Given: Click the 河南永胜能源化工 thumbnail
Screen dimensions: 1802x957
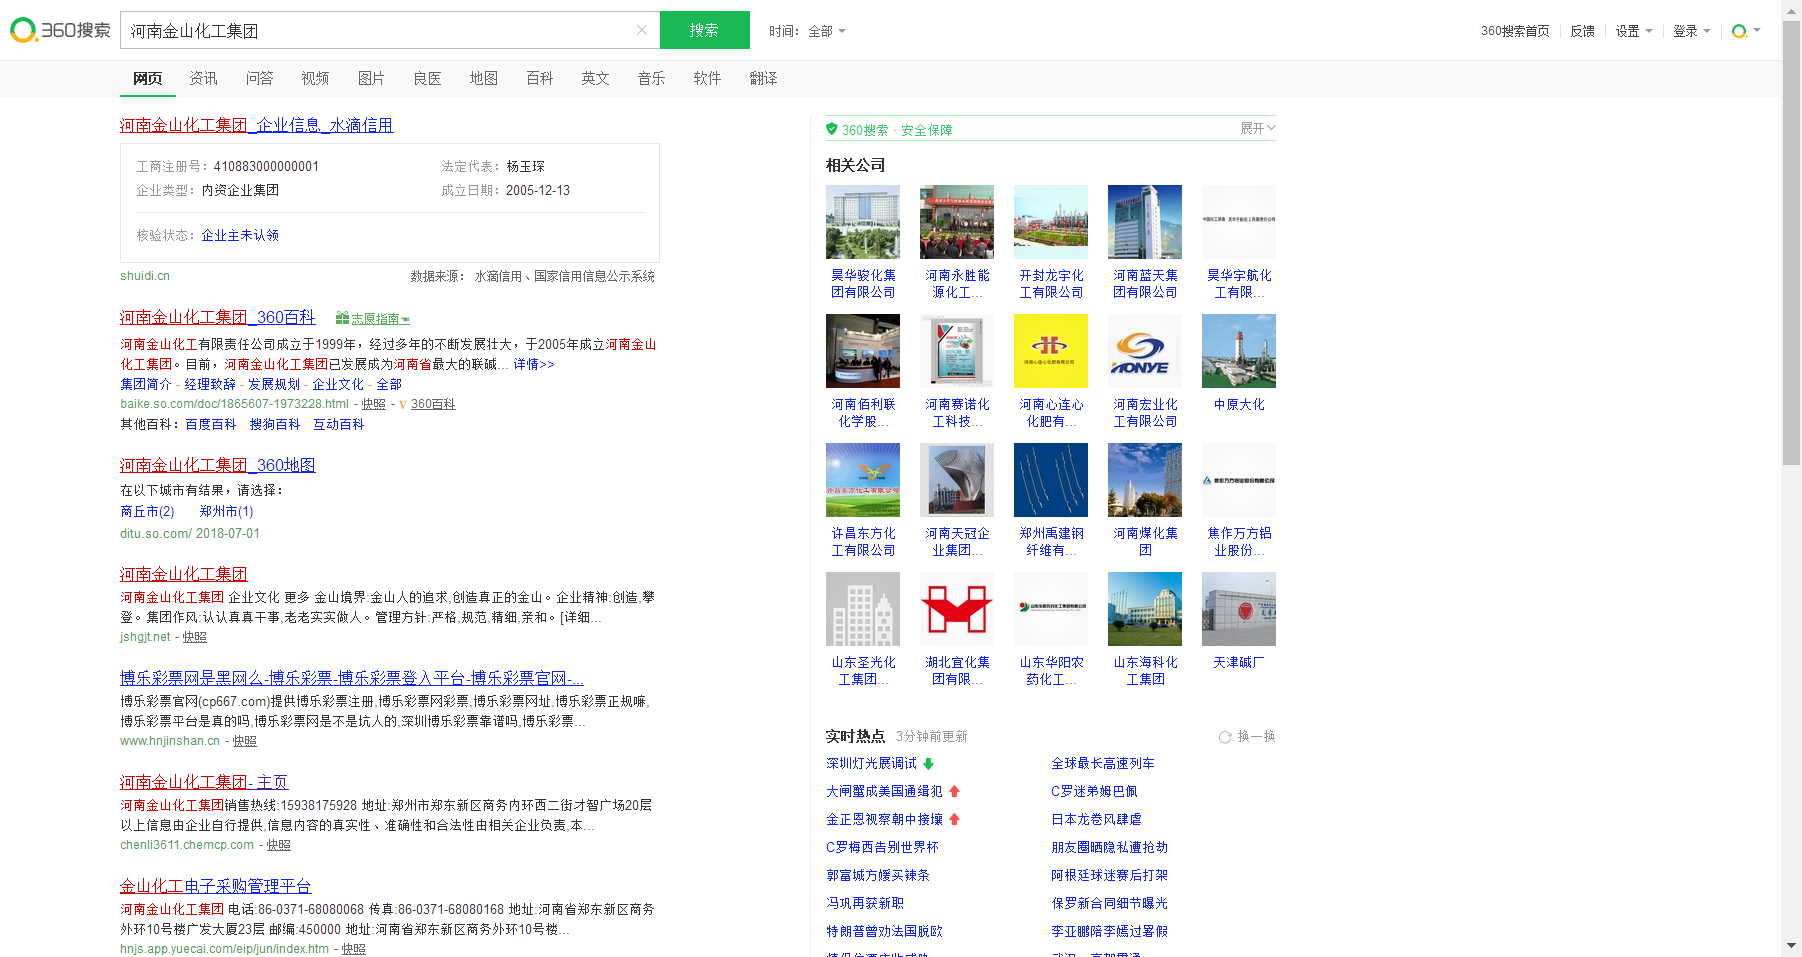Looking at the screenshot, I should [957, 222].
